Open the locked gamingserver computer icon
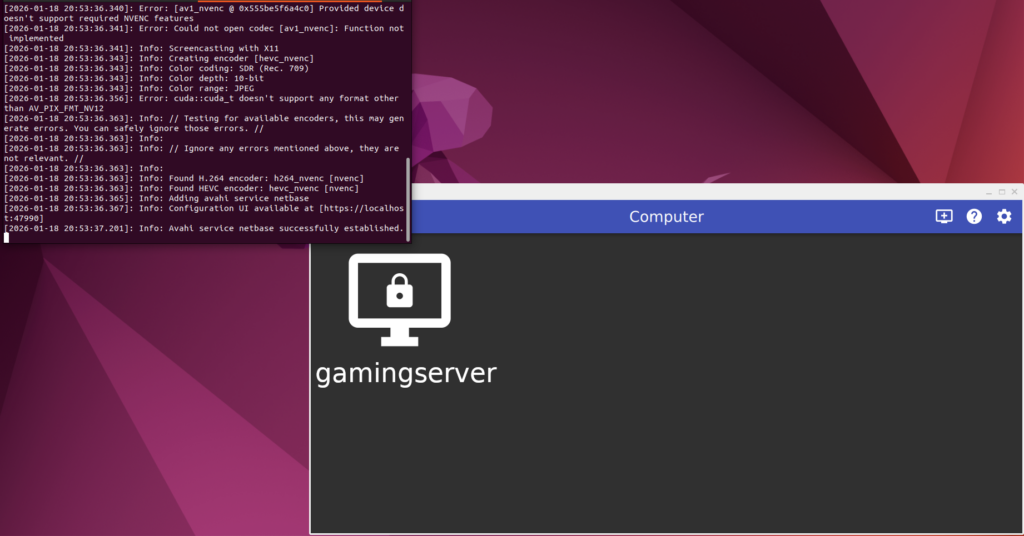 click(x=400, y=300)
